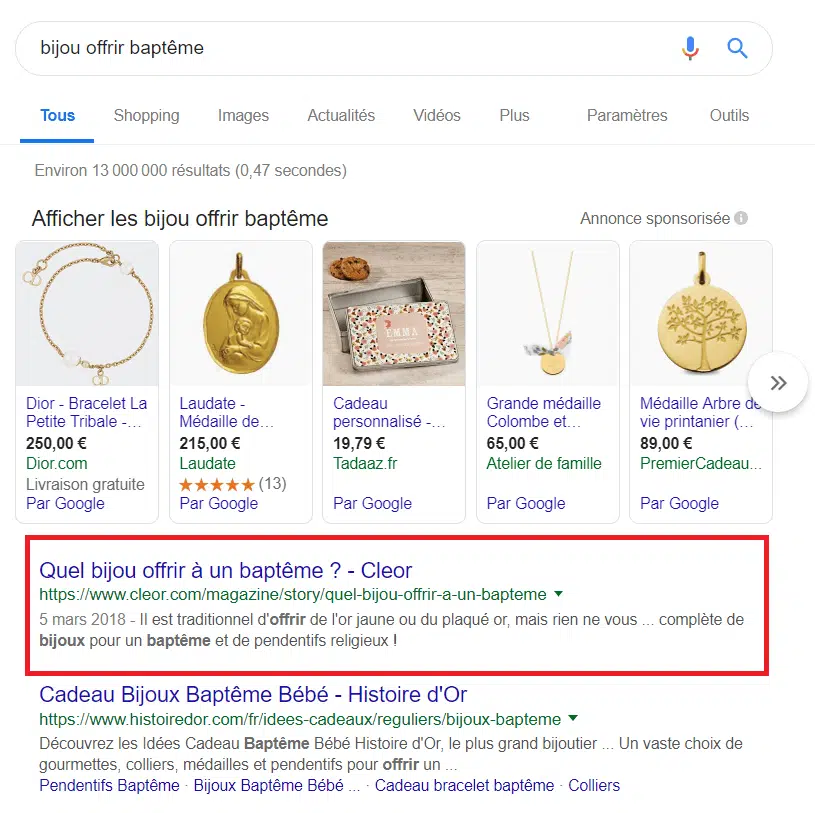Expand the Cleor URL dropdown arrow
The width and height of the screenshot is (815, 813).
559,594
